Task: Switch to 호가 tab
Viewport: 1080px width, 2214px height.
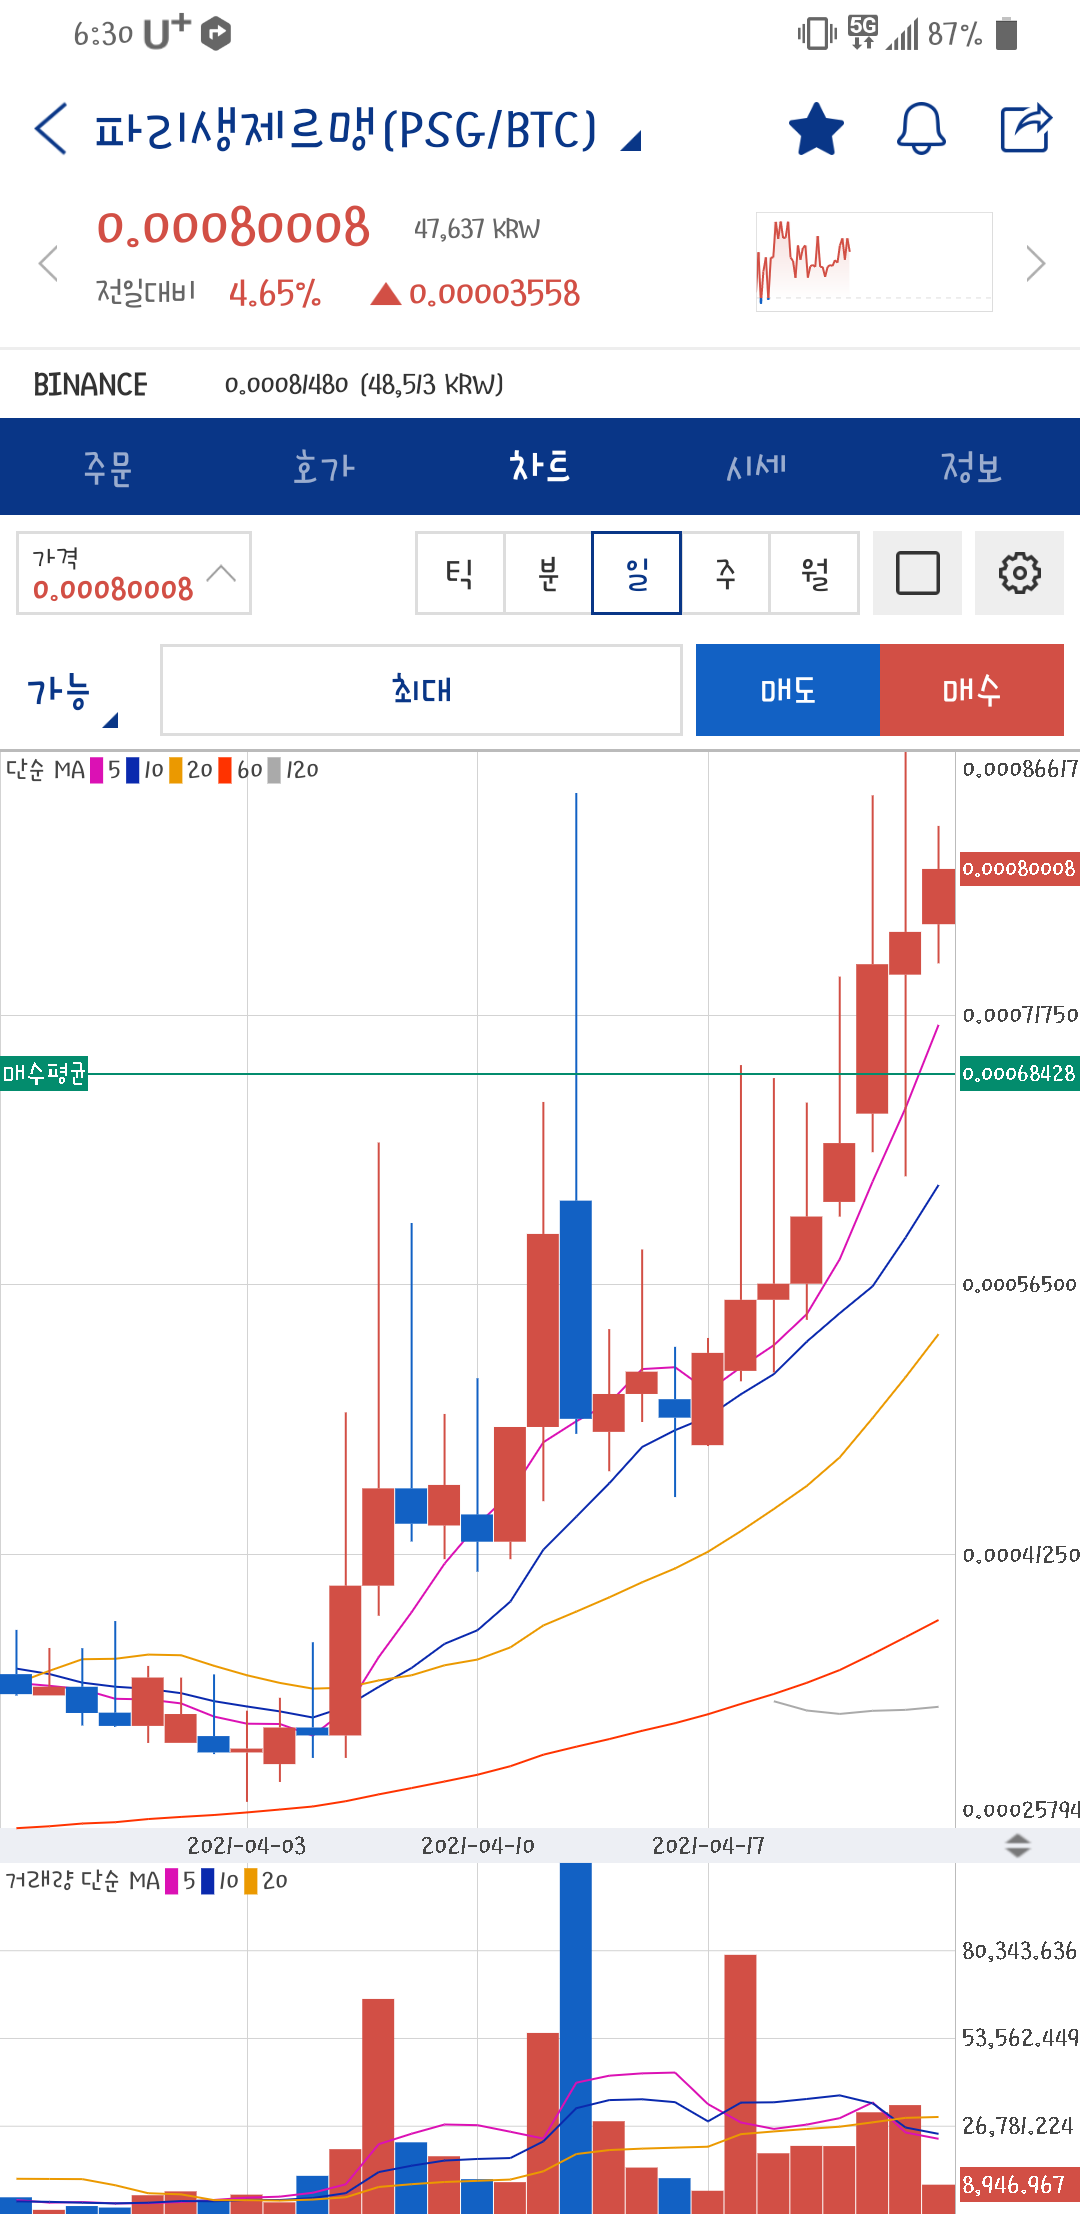Action: (x=324, y=467)
